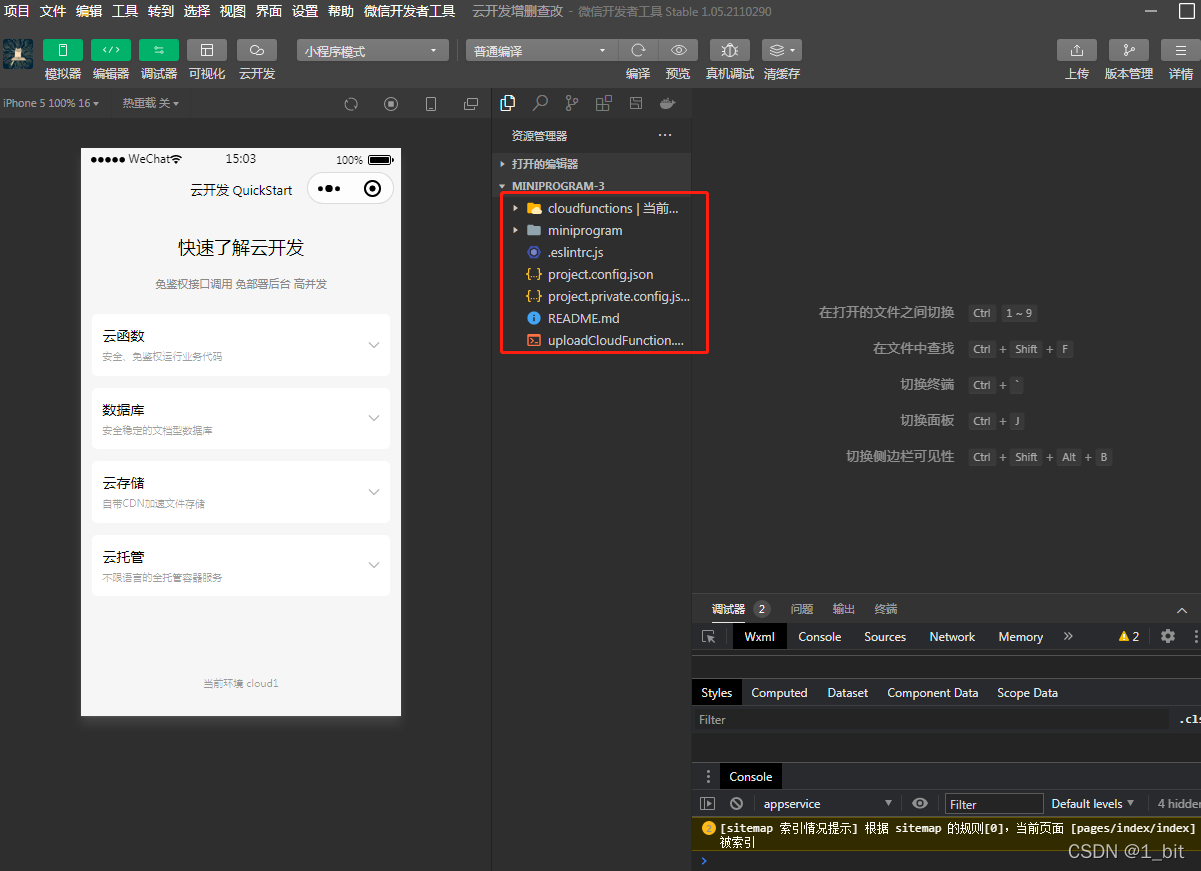Image resolution: width=1201 pixels, height=871 pixels.
Task: Switch to the 终端 terminal tab
Action: pos(886,609)
